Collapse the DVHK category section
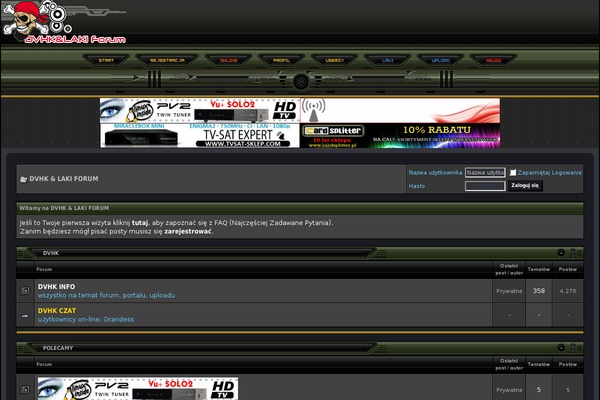 tap(562, 253)
